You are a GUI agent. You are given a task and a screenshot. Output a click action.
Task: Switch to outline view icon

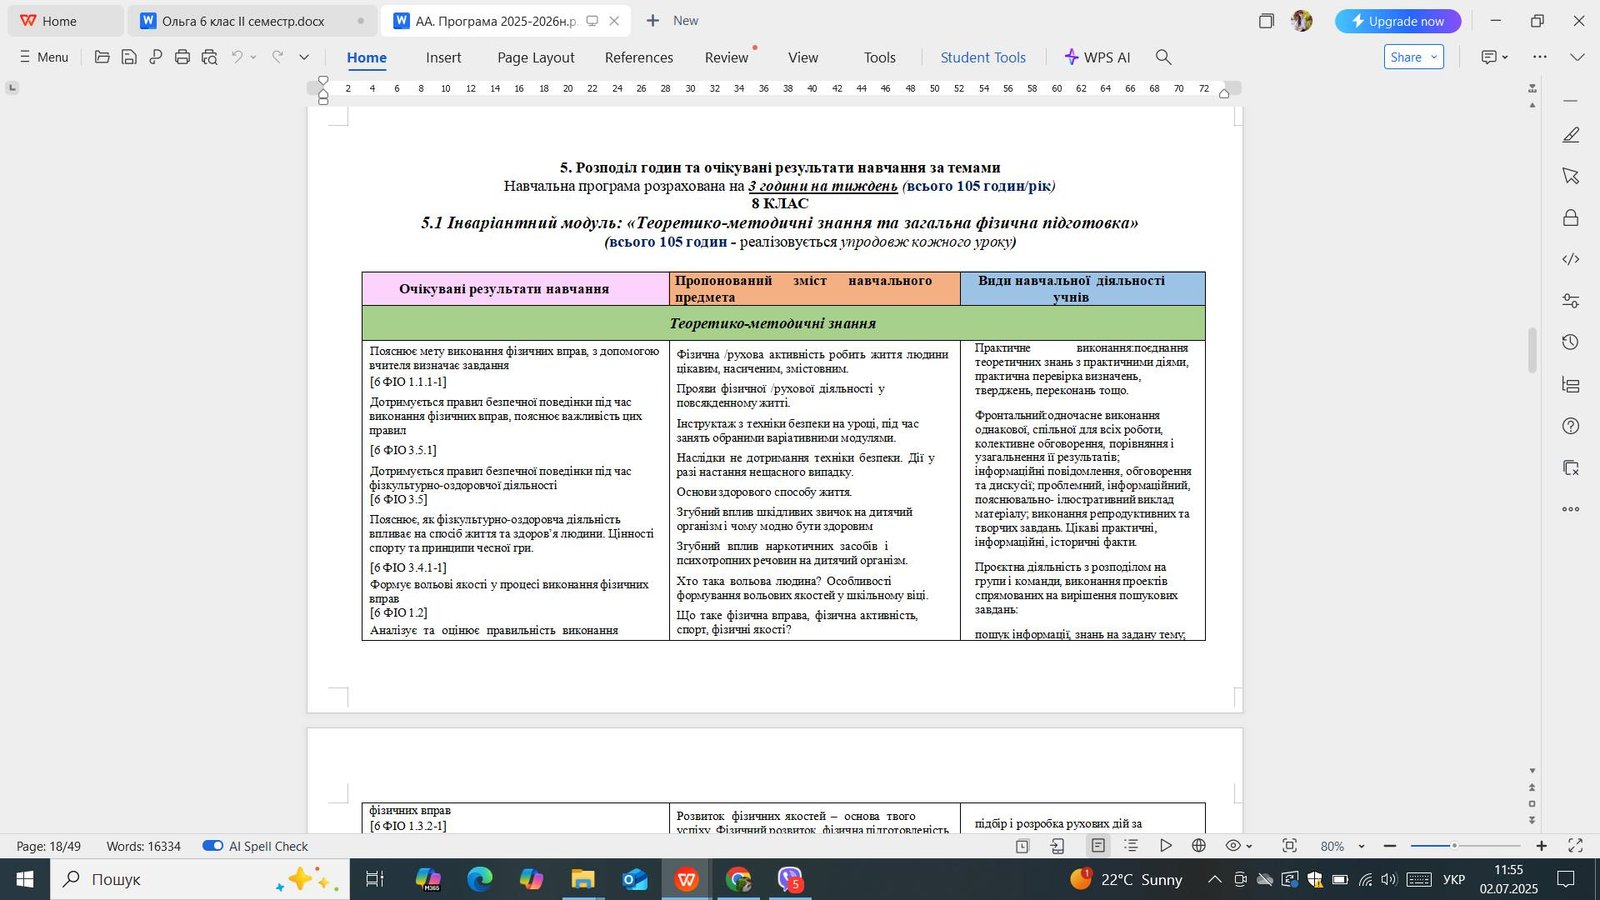[x=1131, y=846]
